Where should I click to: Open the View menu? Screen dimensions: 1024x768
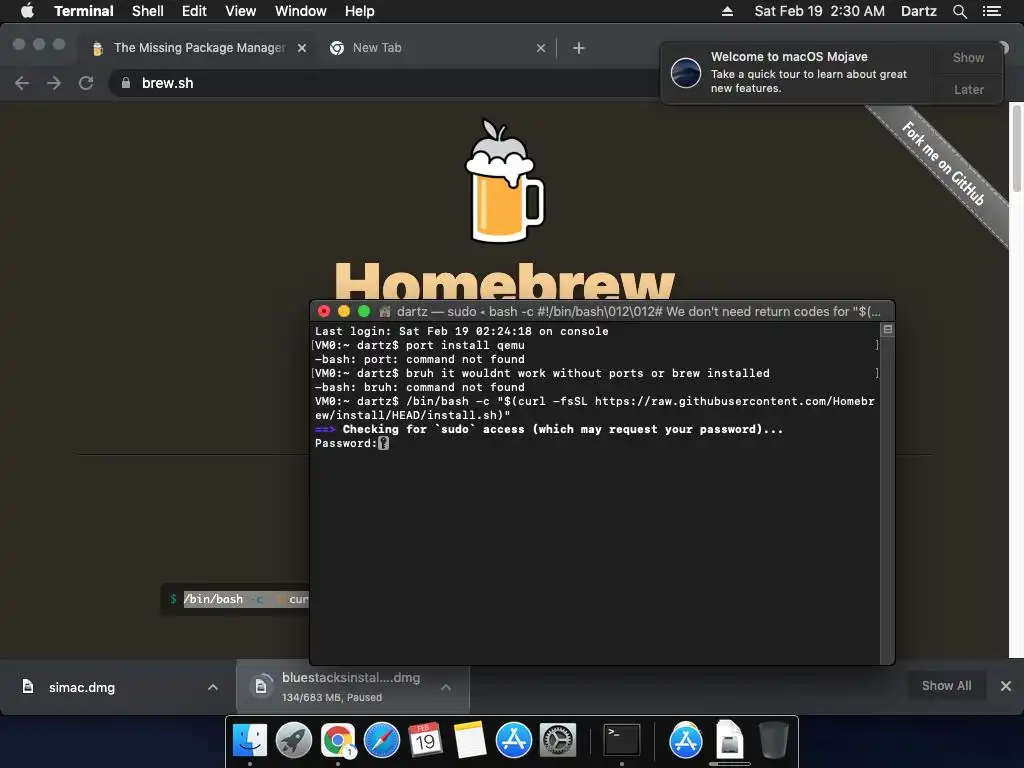tap(240, 11)
